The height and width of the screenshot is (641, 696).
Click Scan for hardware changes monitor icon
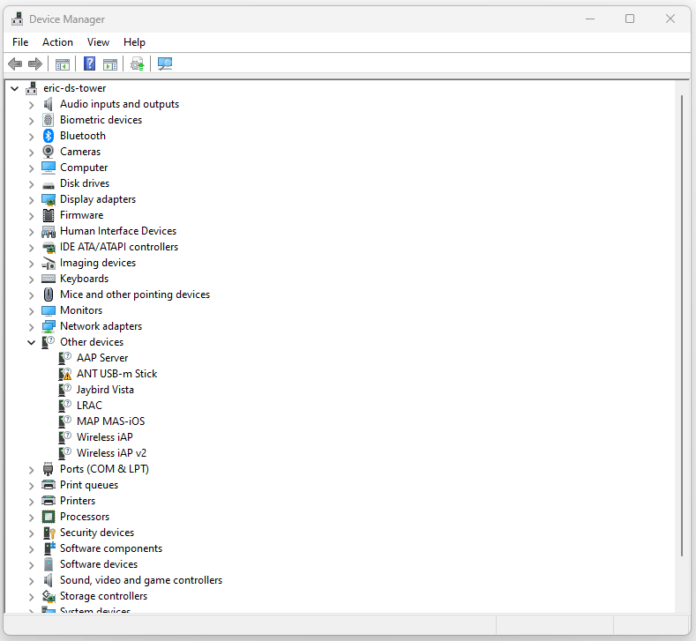(165, 64)
